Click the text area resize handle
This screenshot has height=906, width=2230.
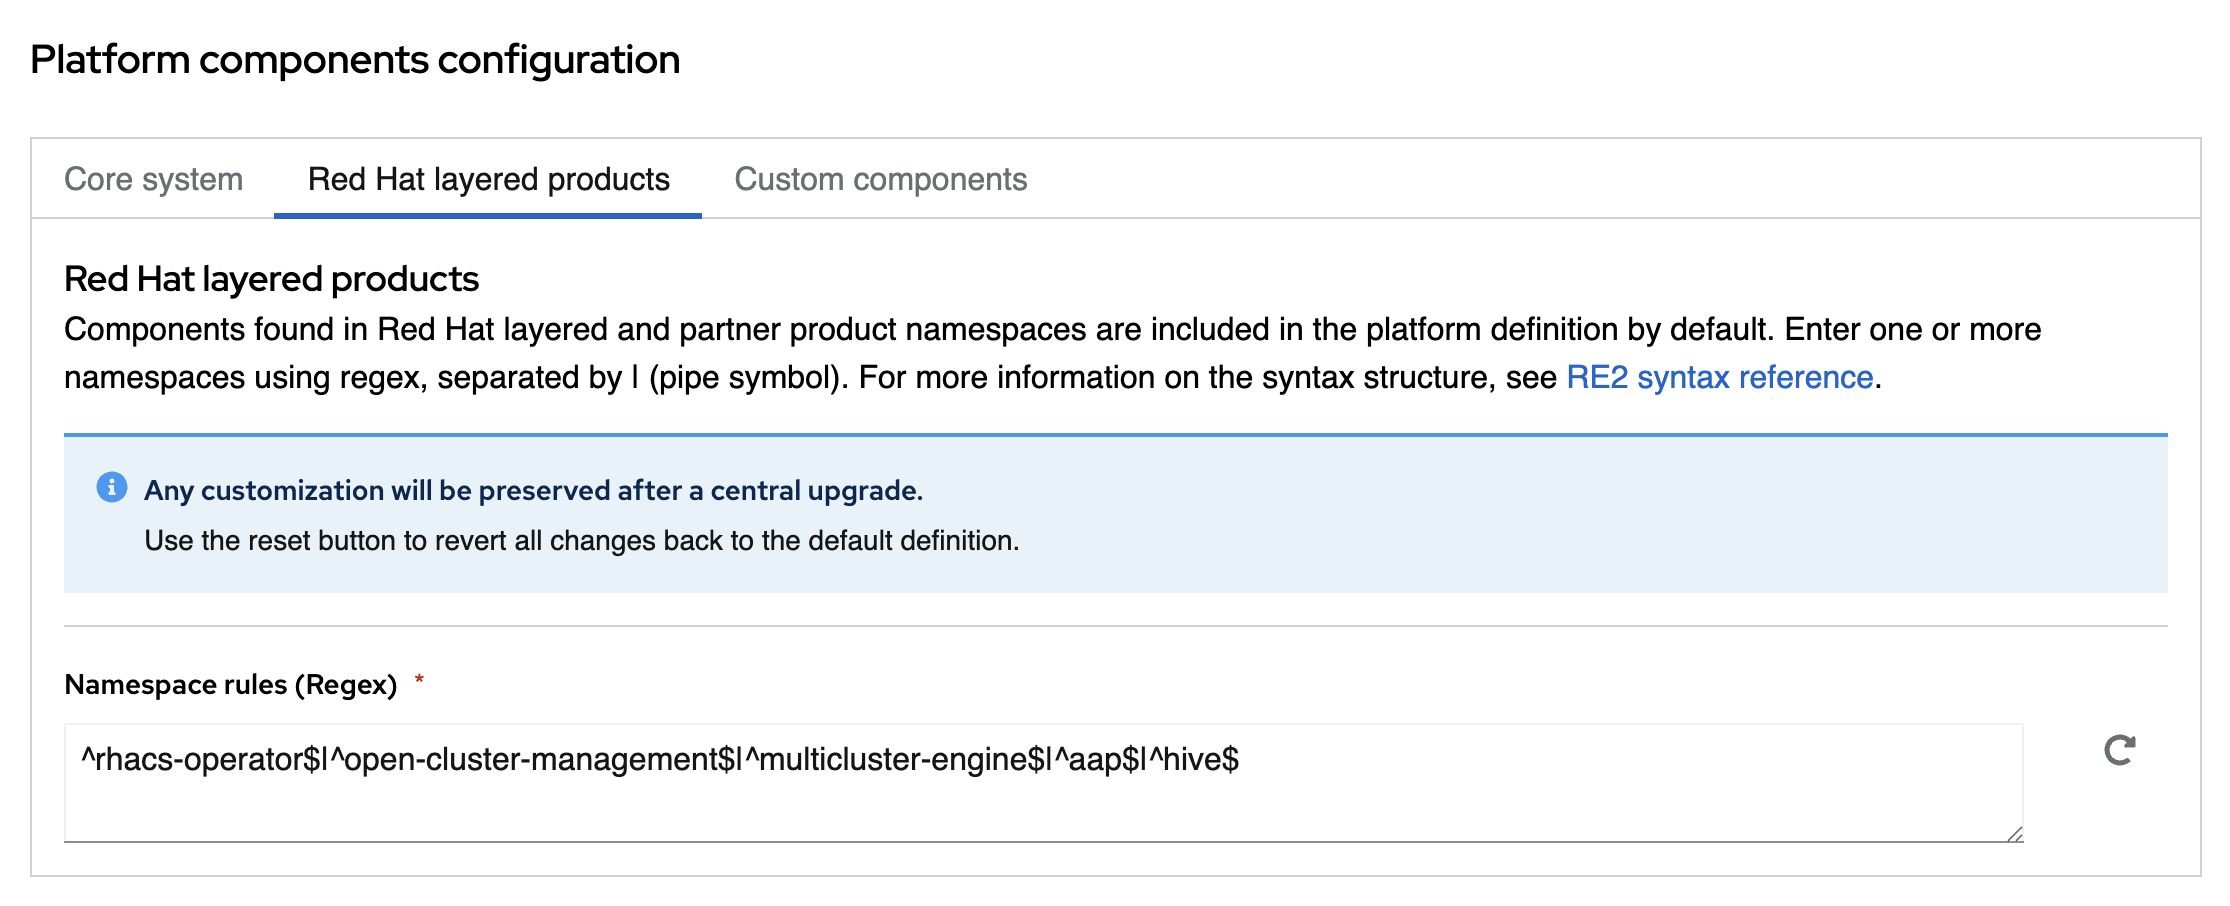coord(2014,834)
